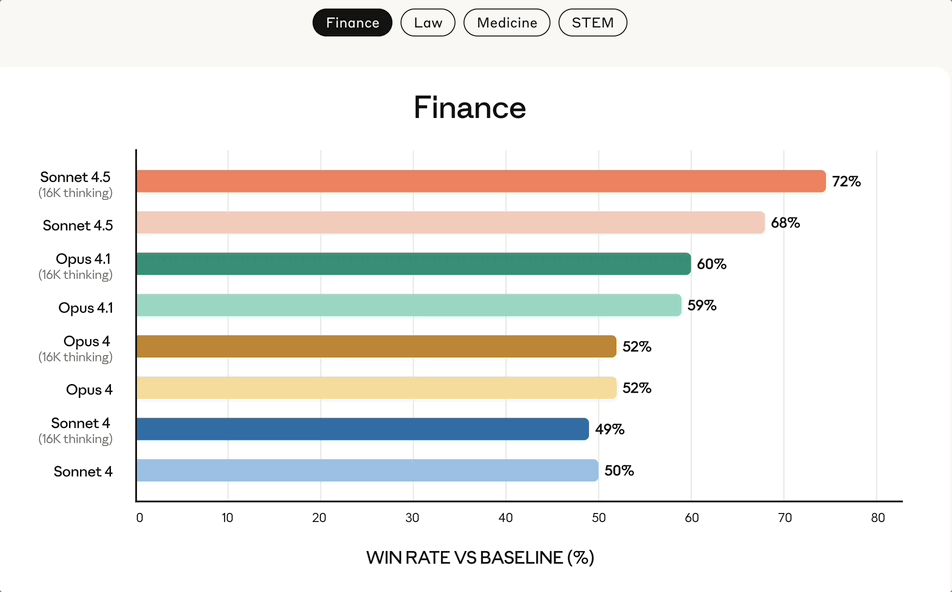Click the pale yellow Opus 4 bar
Viewport: 952px width, 592px height.
(x=376, y=388)
